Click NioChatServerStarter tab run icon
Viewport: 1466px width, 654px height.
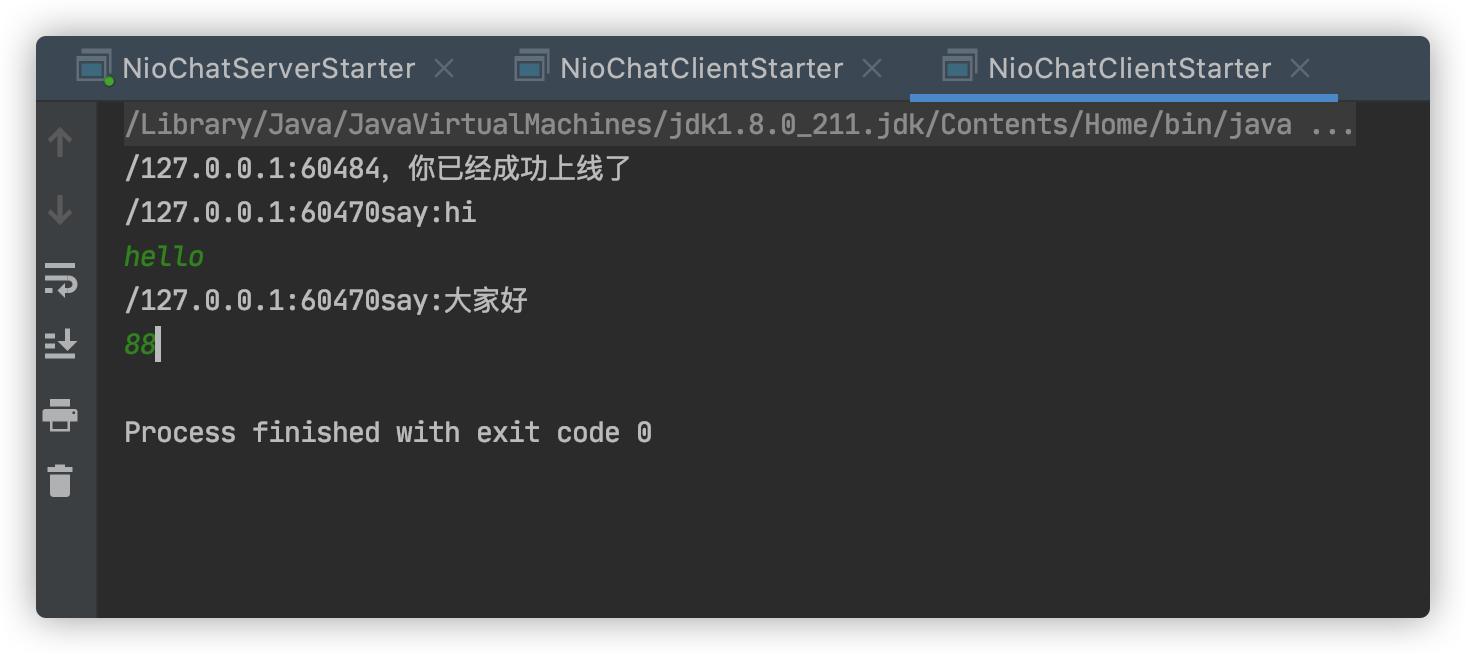[x=95, y=67]
